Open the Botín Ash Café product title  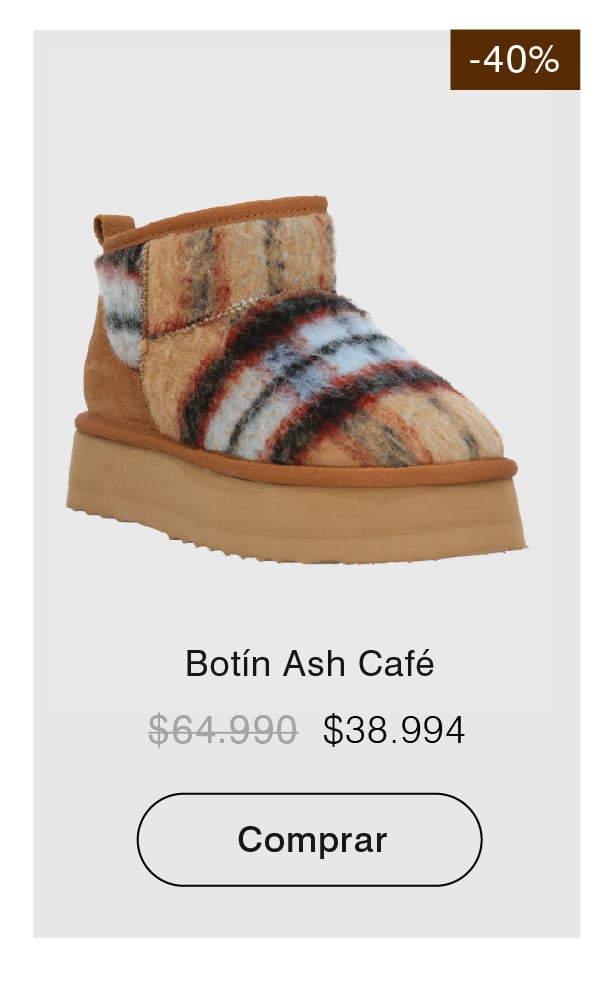(x=310, y=664)
